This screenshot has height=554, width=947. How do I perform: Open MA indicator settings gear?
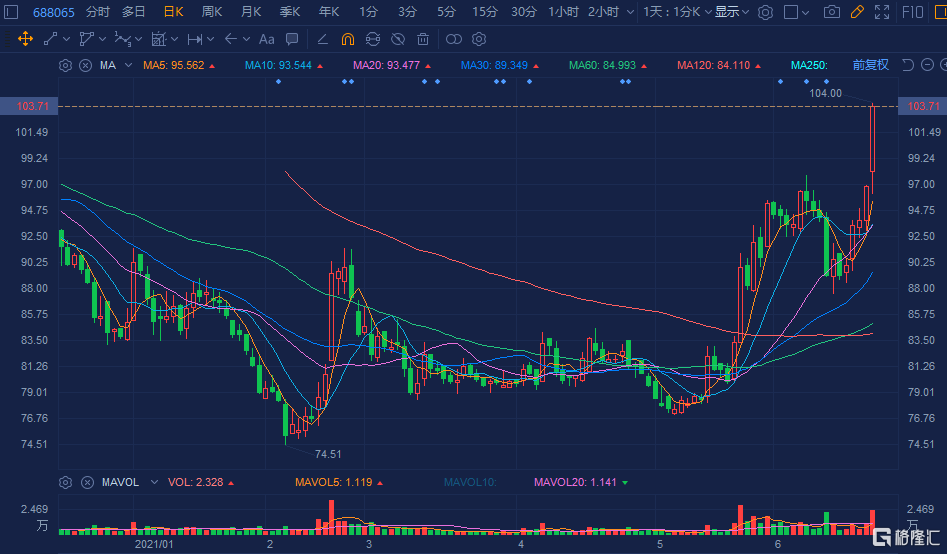point(65,65)
